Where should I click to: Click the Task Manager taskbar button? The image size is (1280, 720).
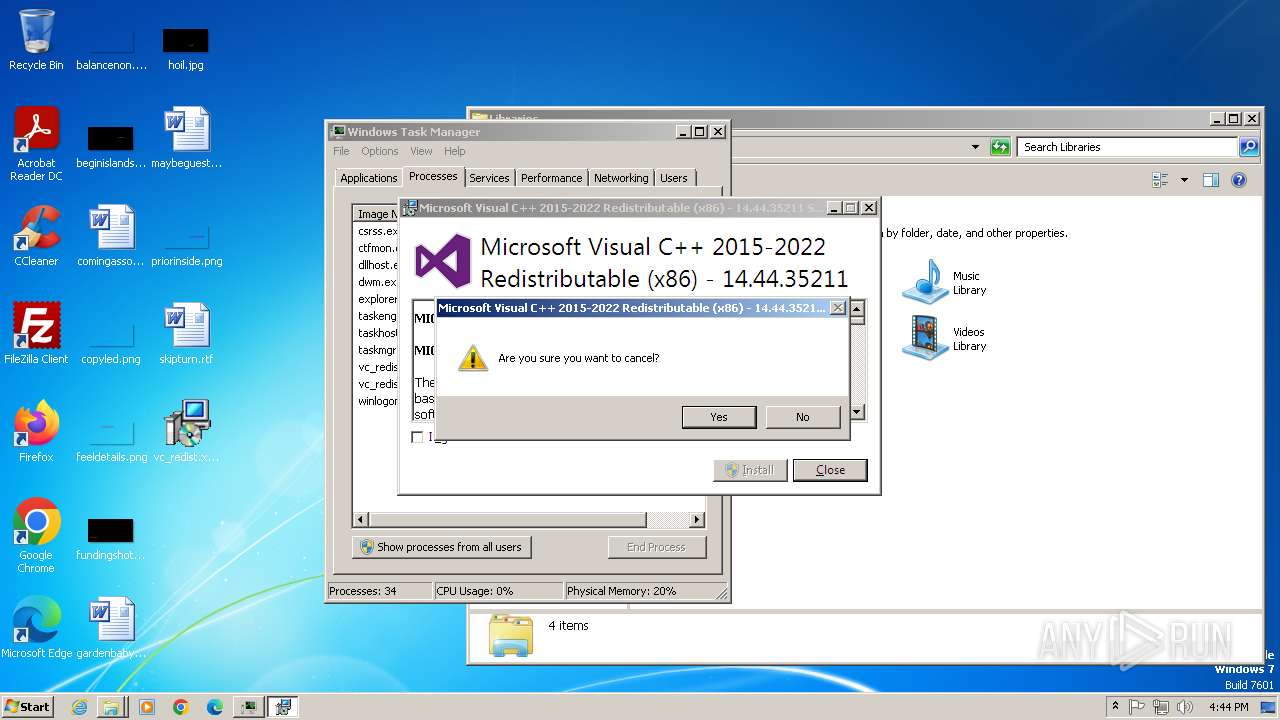point(249,707)
